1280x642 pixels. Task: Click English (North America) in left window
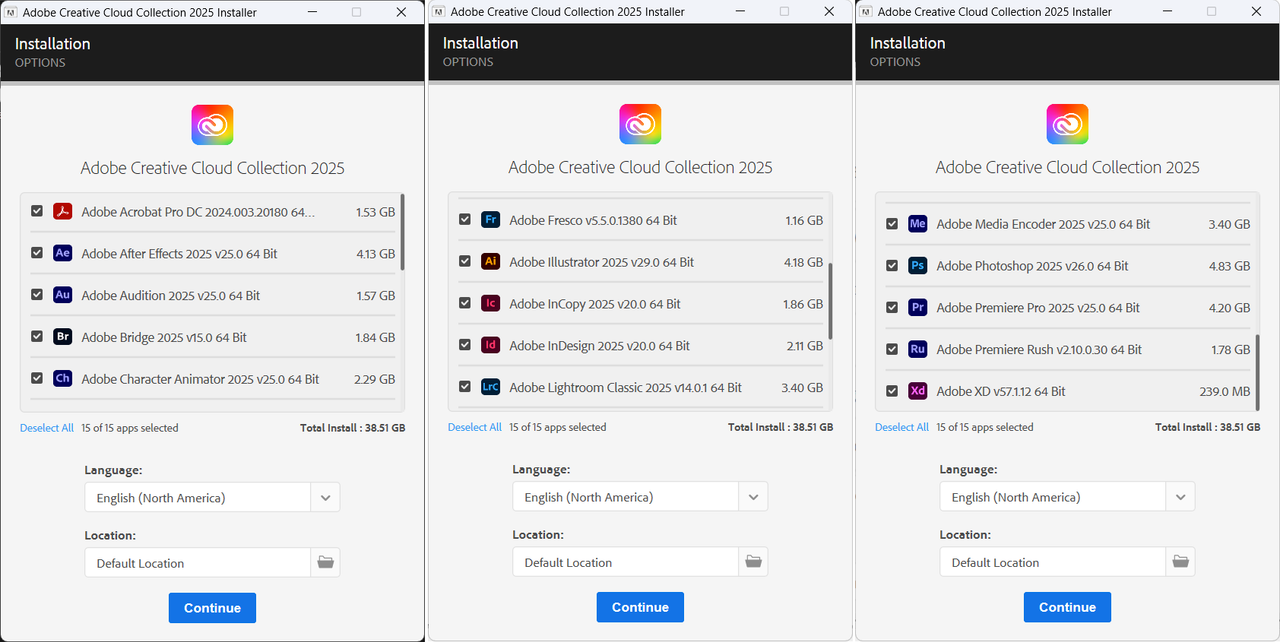click(161, 498)
